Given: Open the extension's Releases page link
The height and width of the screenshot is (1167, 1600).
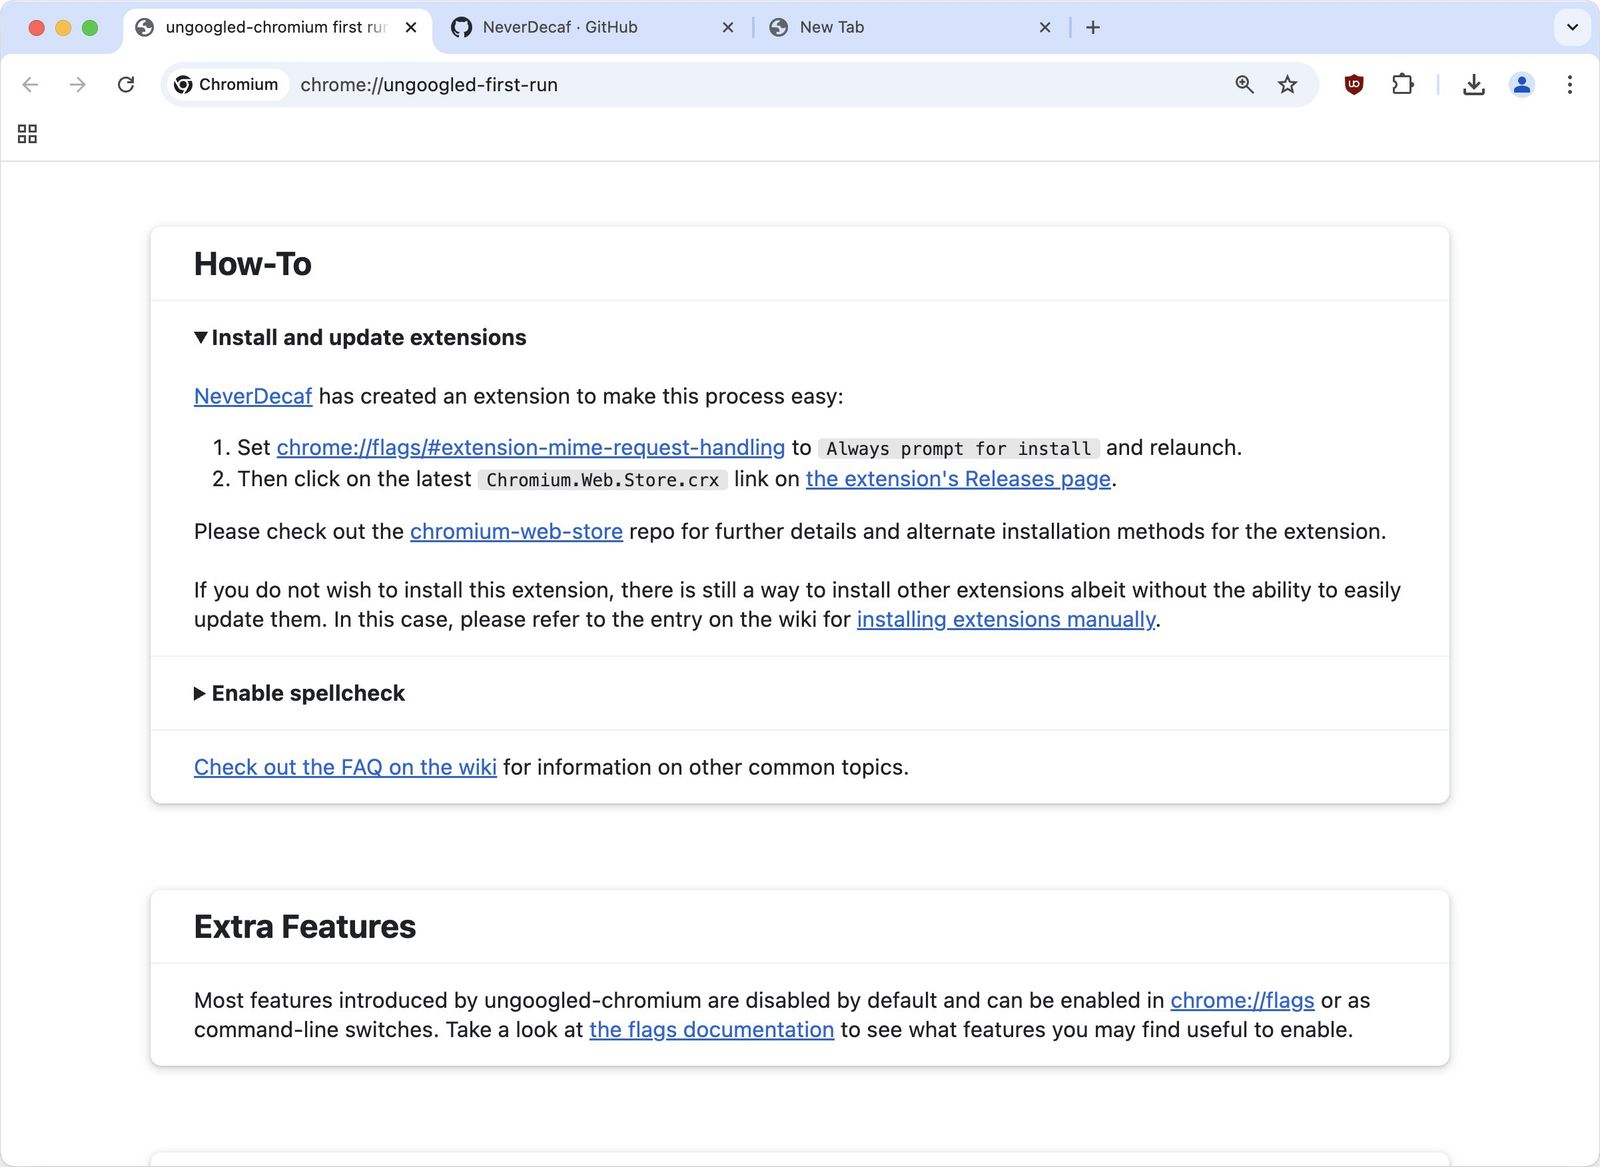Looking at the screenshot, I should click(x=958, y=479).
